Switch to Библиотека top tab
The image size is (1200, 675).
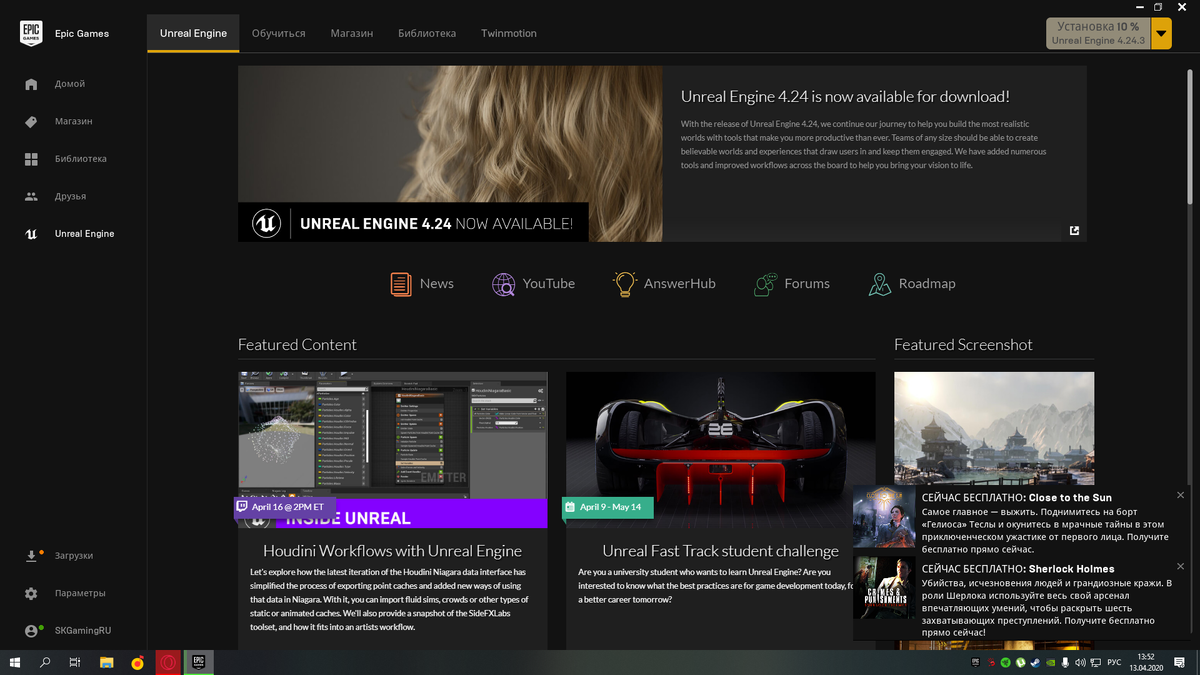coord(427,33)
